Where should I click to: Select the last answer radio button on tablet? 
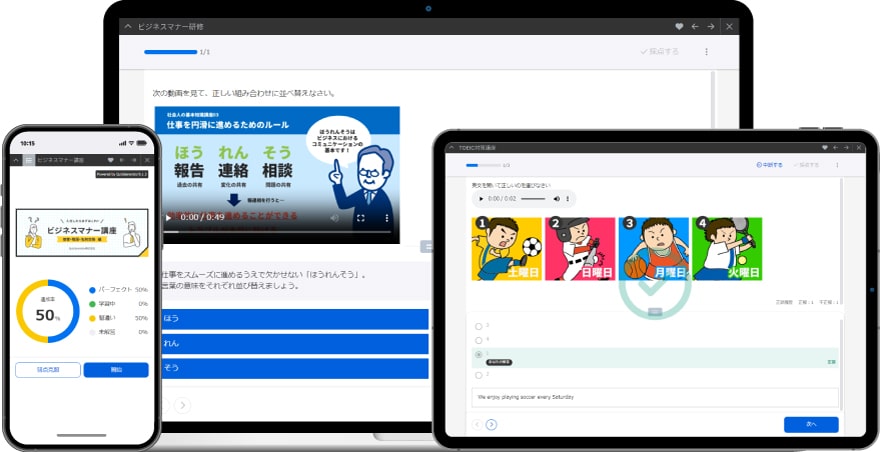(x=478, y=374)
